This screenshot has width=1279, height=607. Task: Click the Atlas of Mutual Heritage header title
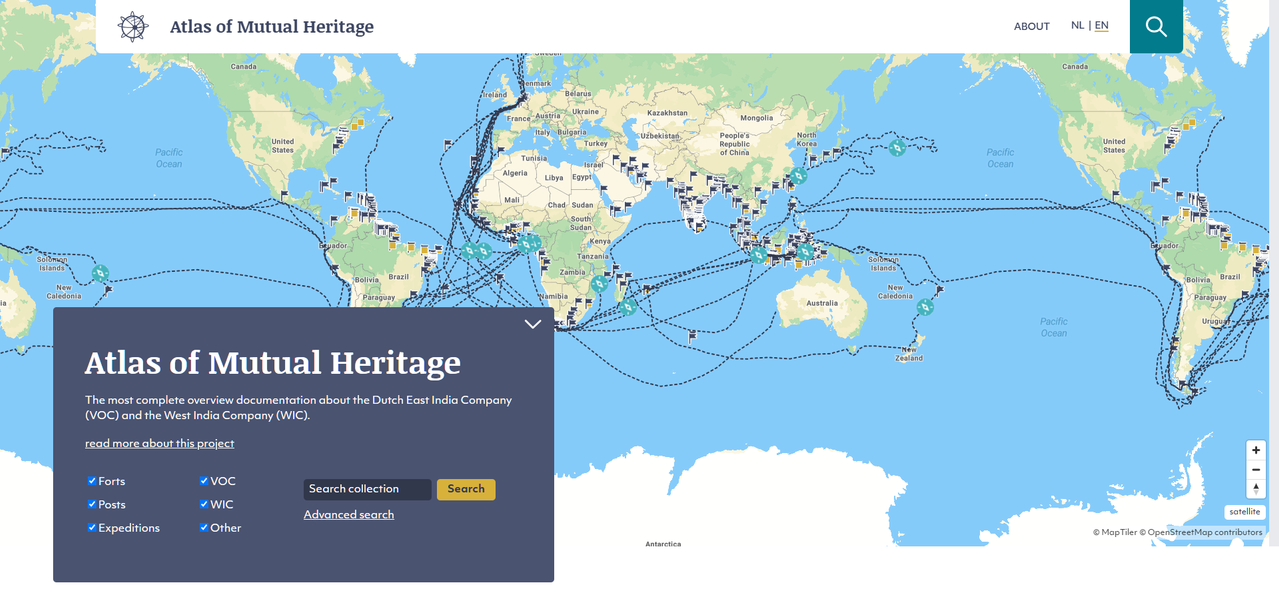[271, 27]
